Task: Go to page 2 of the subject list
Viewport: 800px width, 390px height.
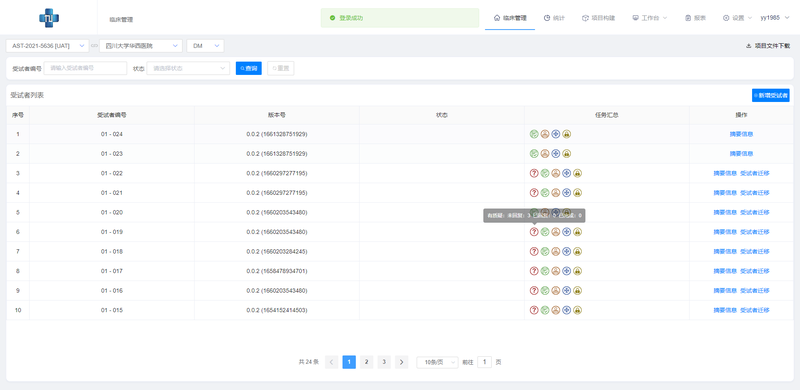Action: pyautogui.click(x=366, y=362)
